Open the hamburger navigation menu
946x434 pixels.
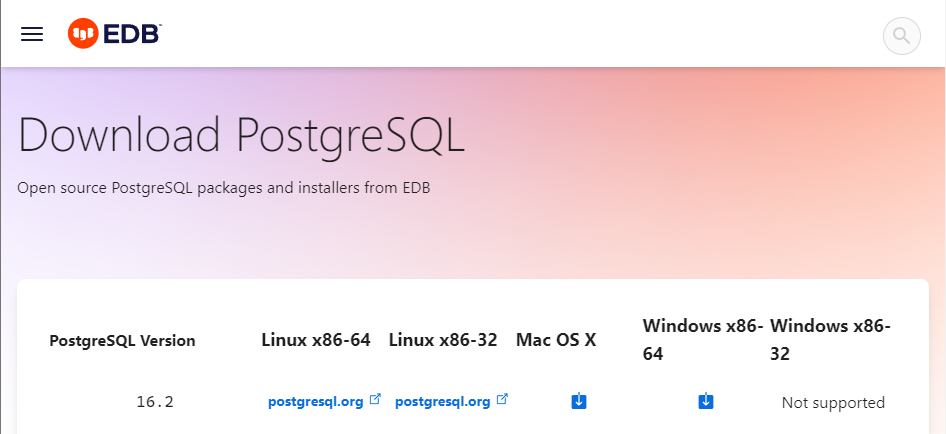(32, 34)
